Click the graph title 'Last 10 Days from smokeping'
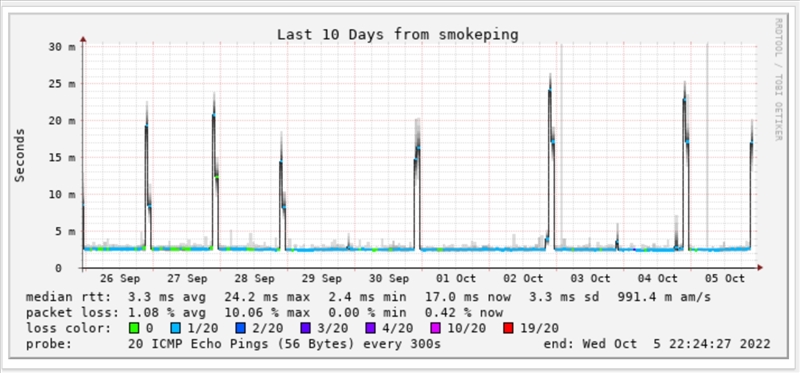Screen dimensions: 800x373 (x=398, y=35)
